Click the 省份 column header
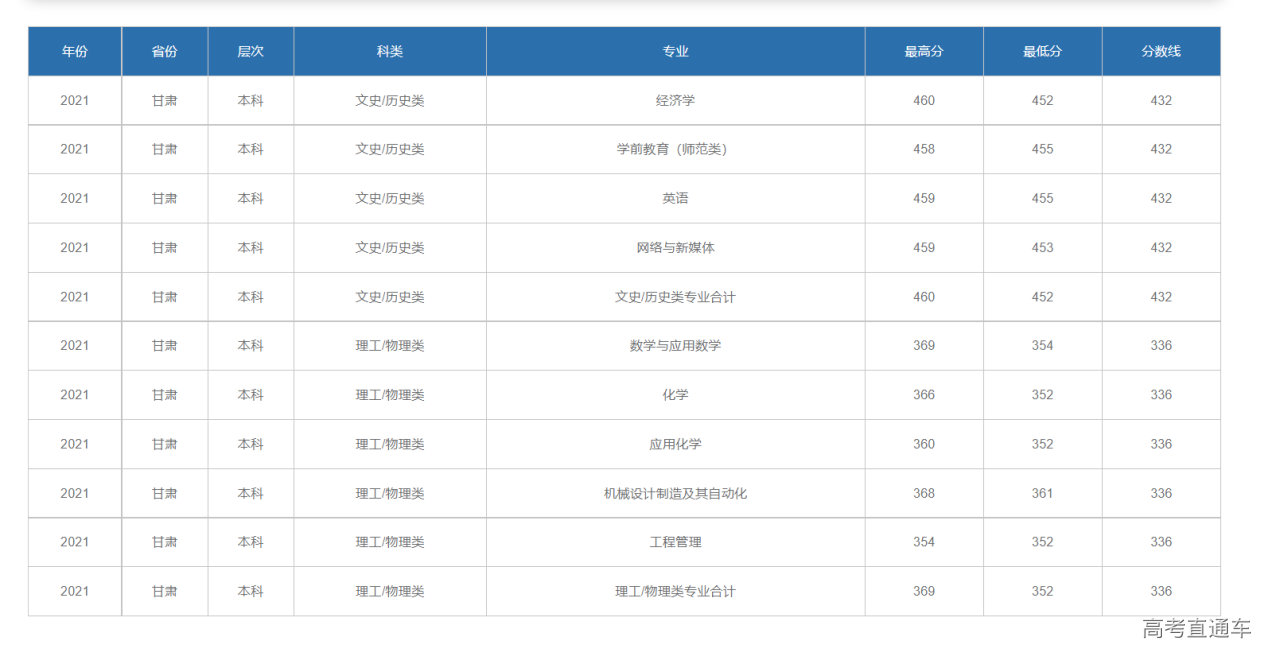 165,51
